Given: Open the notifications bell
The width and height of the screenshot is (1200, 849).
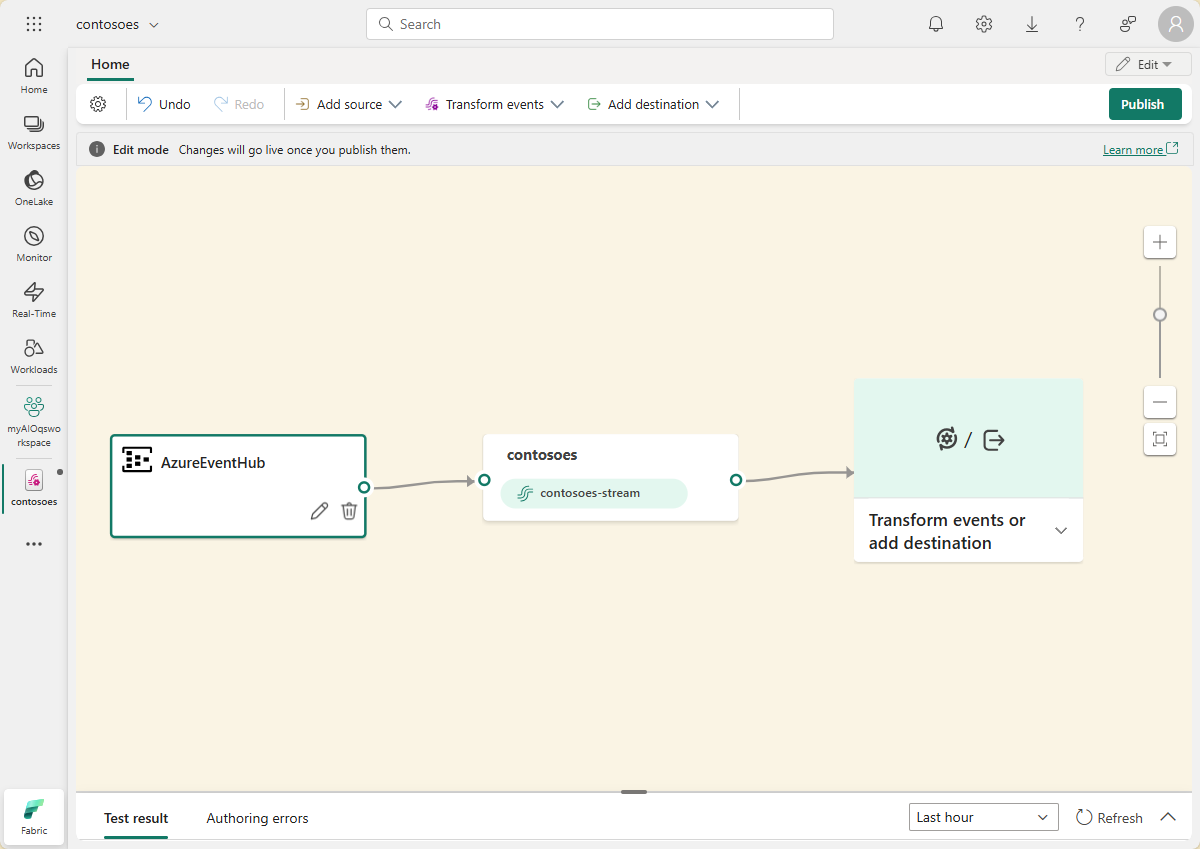Looking at the screenshot, I should coord(936,23).
